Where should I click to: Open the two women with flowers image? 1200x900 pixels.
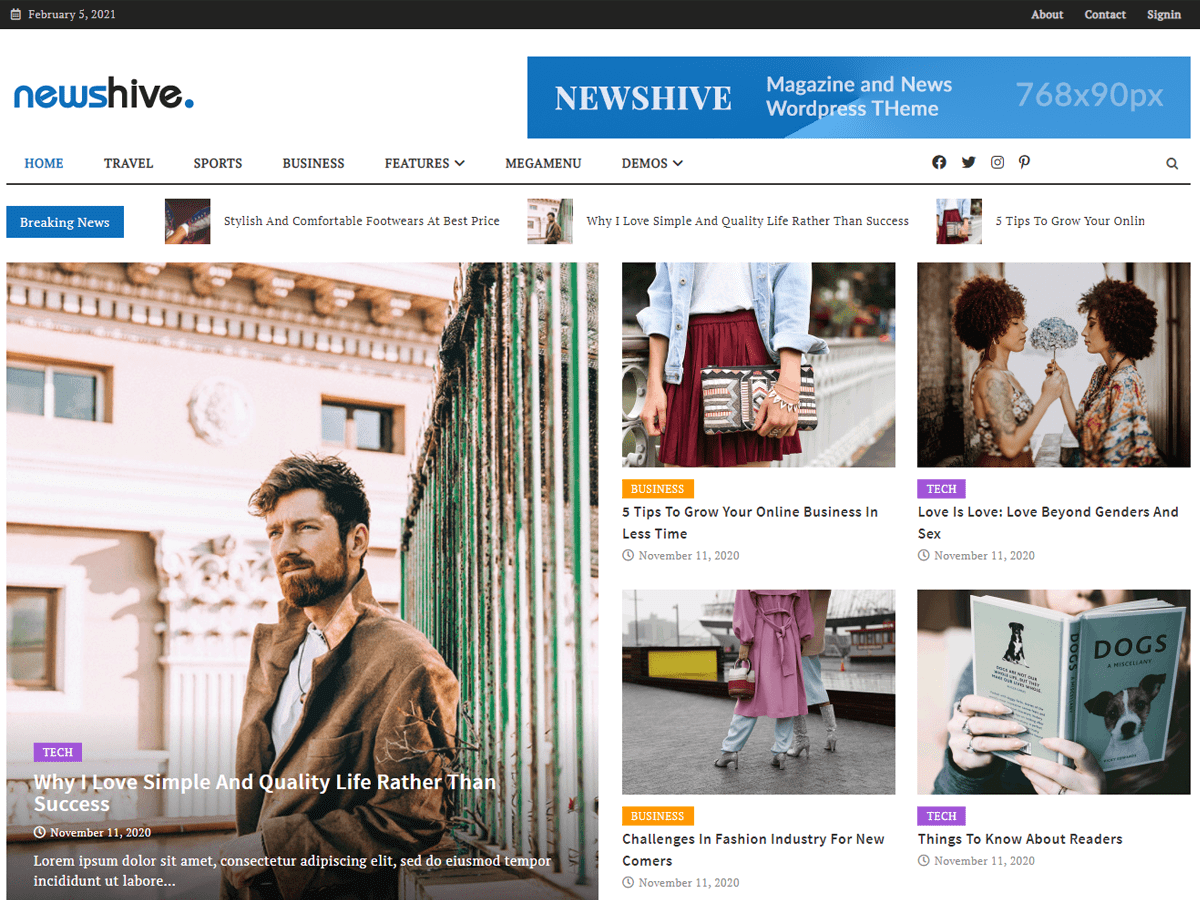1054,365
